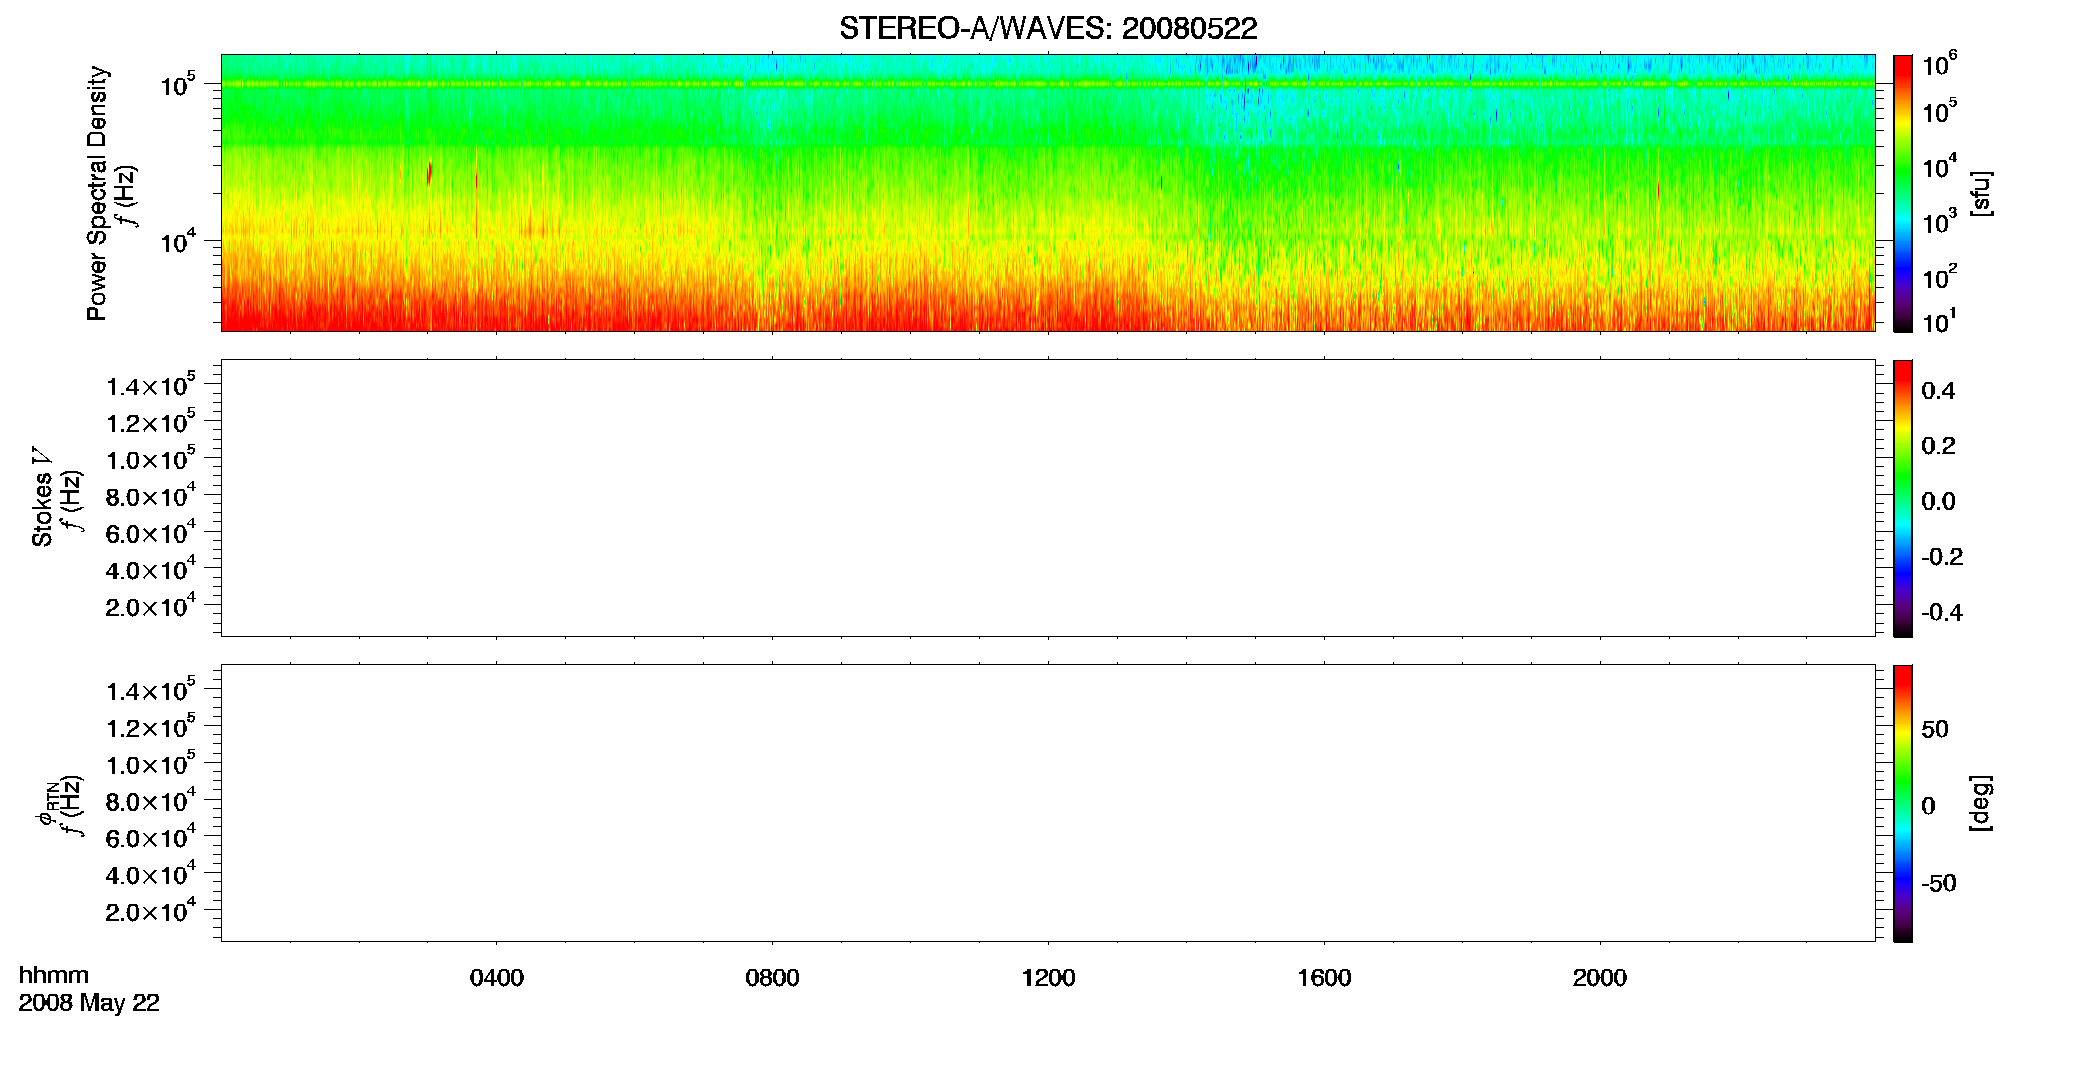Click the "50" label on degrees color bar
Screen dimensions: 2096x1080
point(1935,729)
